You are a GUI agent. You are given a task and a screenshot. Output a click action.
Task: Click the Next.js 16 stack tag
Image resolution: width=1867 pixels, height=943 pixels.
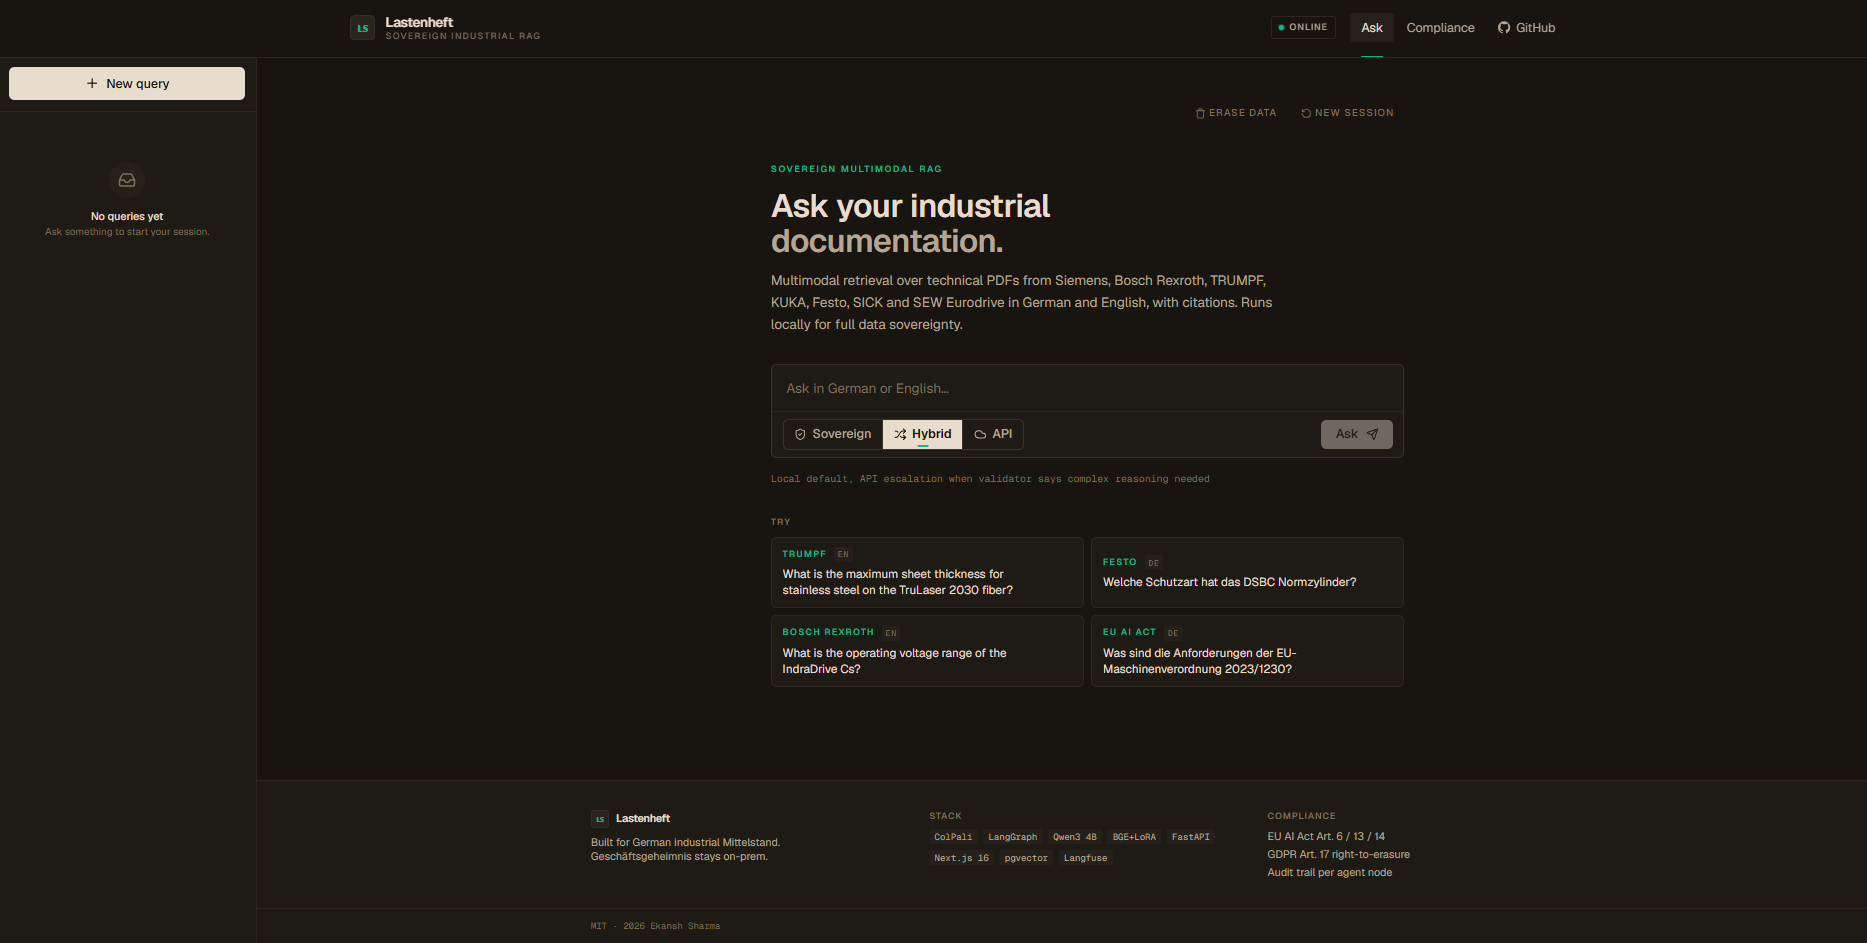coord(961,858)
